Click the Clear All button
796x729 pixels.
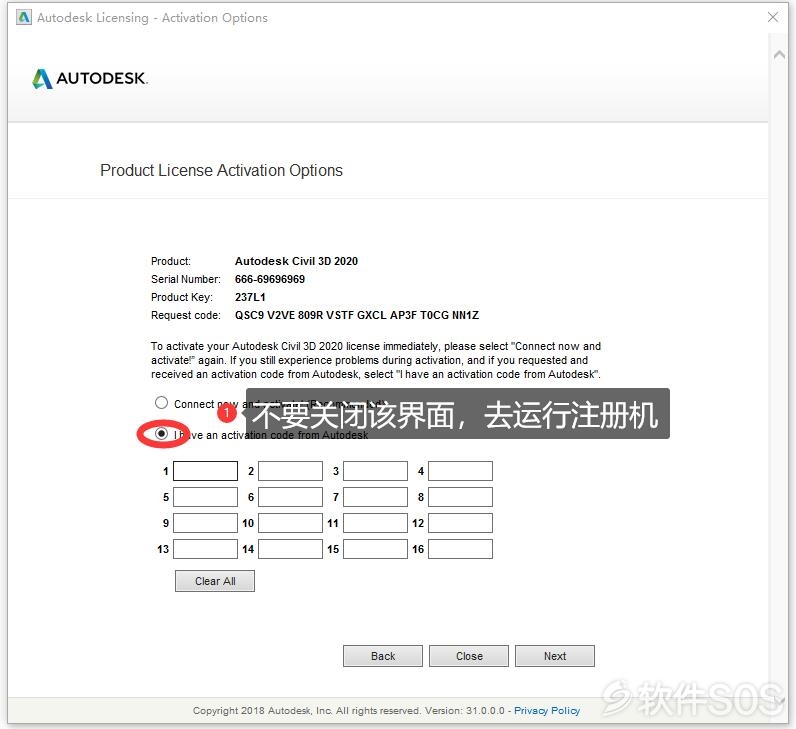pyautogui.click(x=215, y=581)
